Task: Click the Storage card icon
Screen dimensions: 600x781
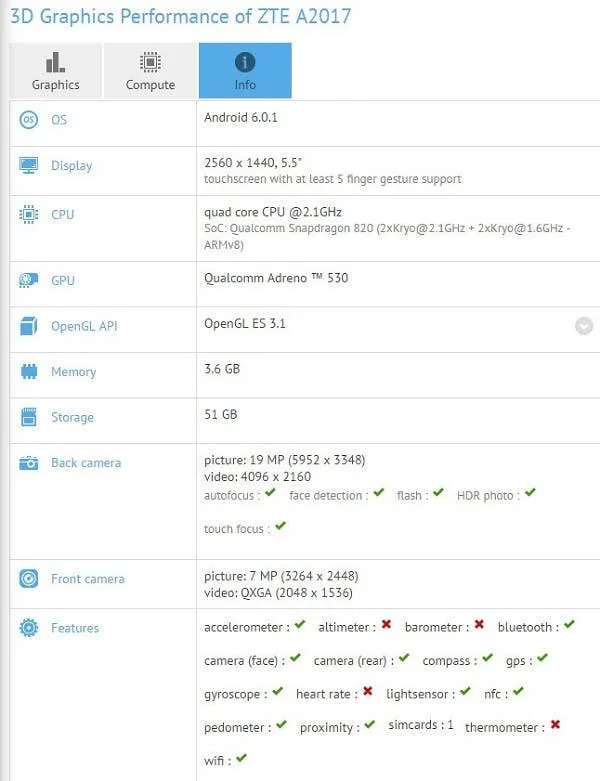Action: (x=28, y=417)
